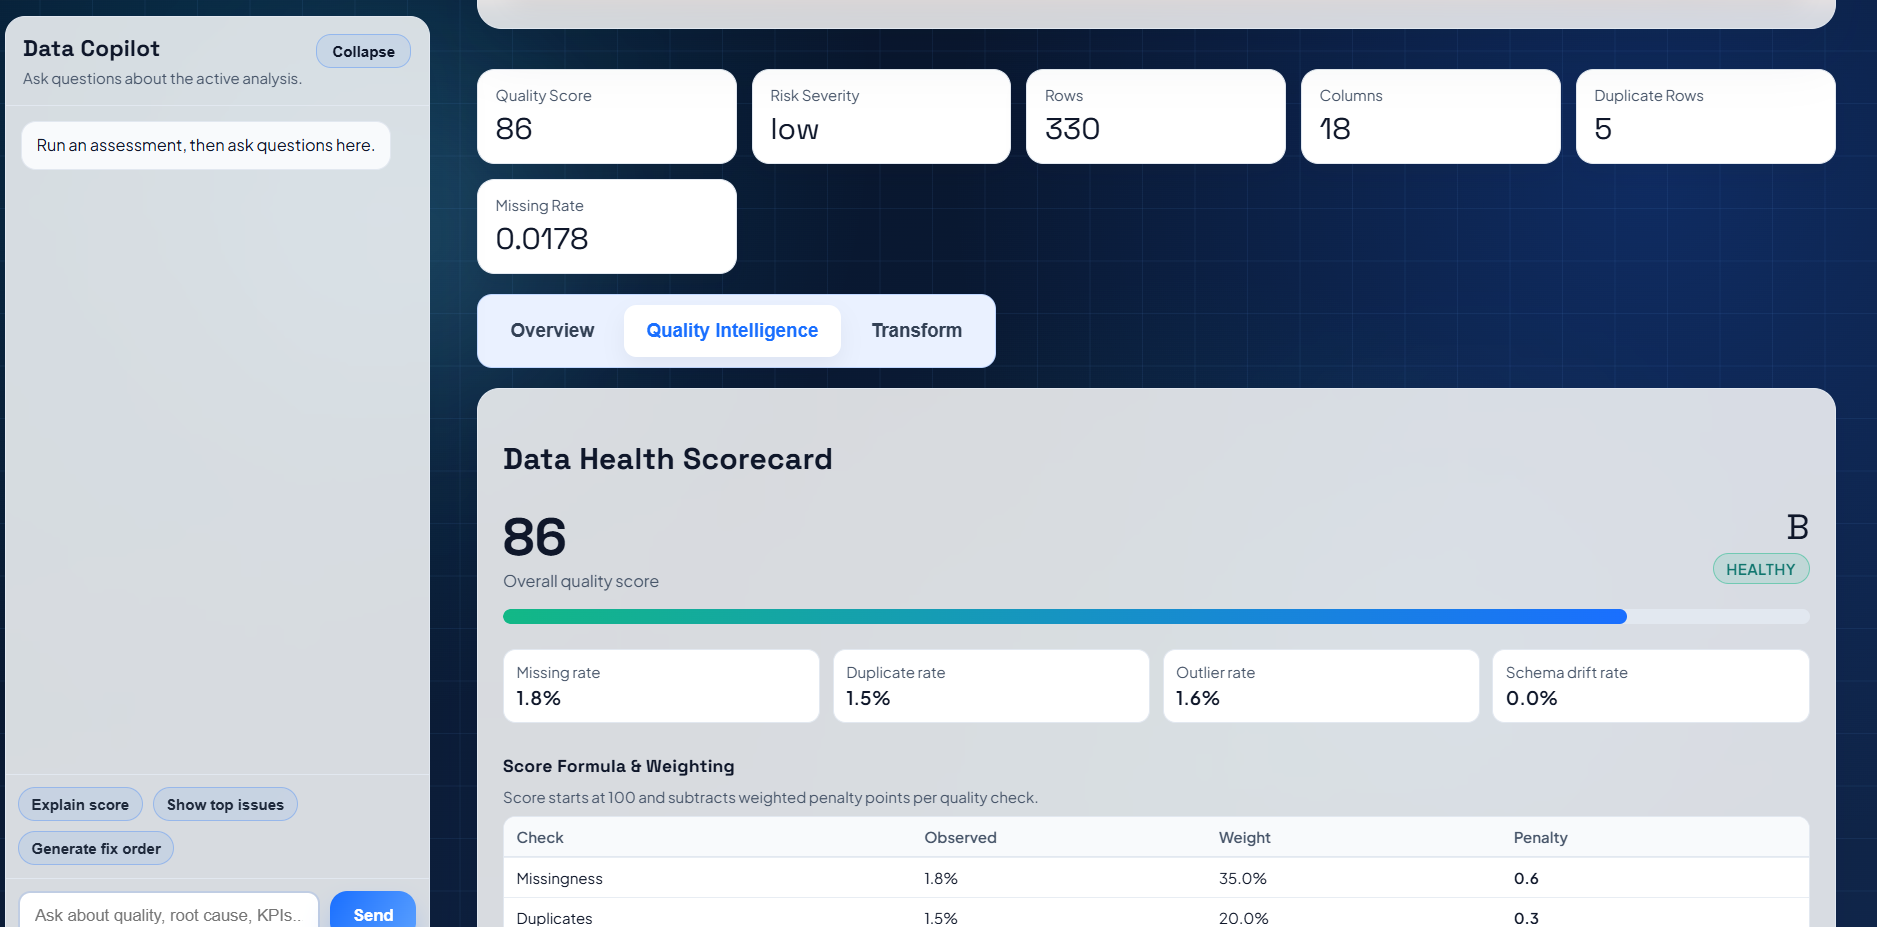Switch to the Overview tab
Viewport: 1877px width, 927px height.
(551, 330)
